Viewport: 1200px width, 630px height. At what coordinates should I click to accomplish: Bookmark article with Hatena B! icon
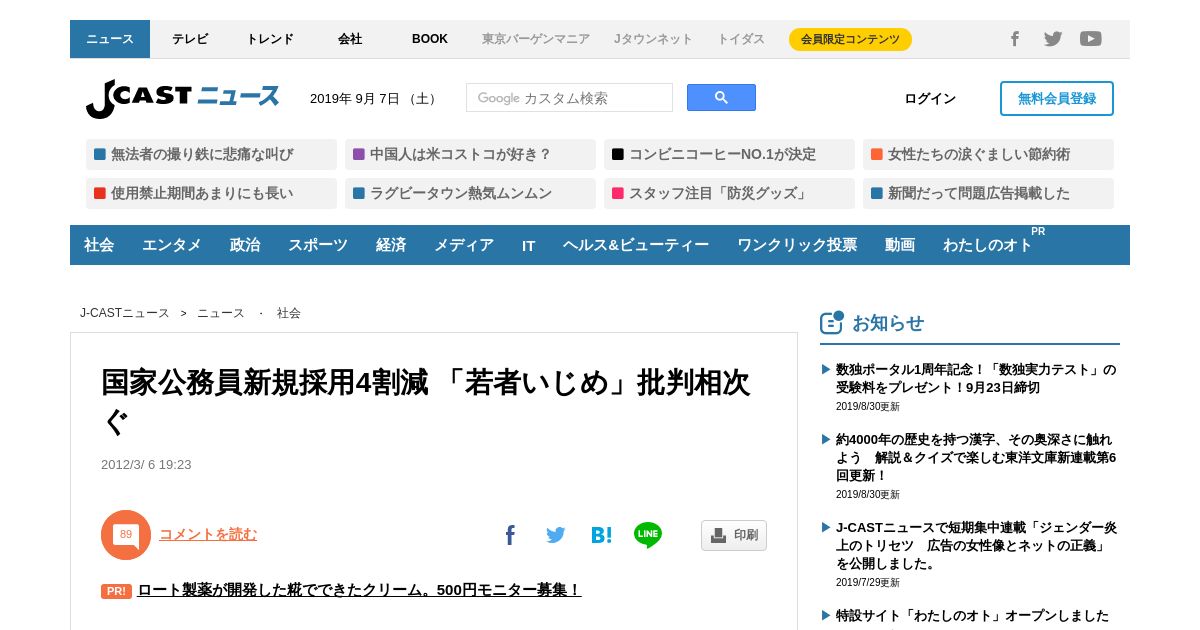point(601,535)
